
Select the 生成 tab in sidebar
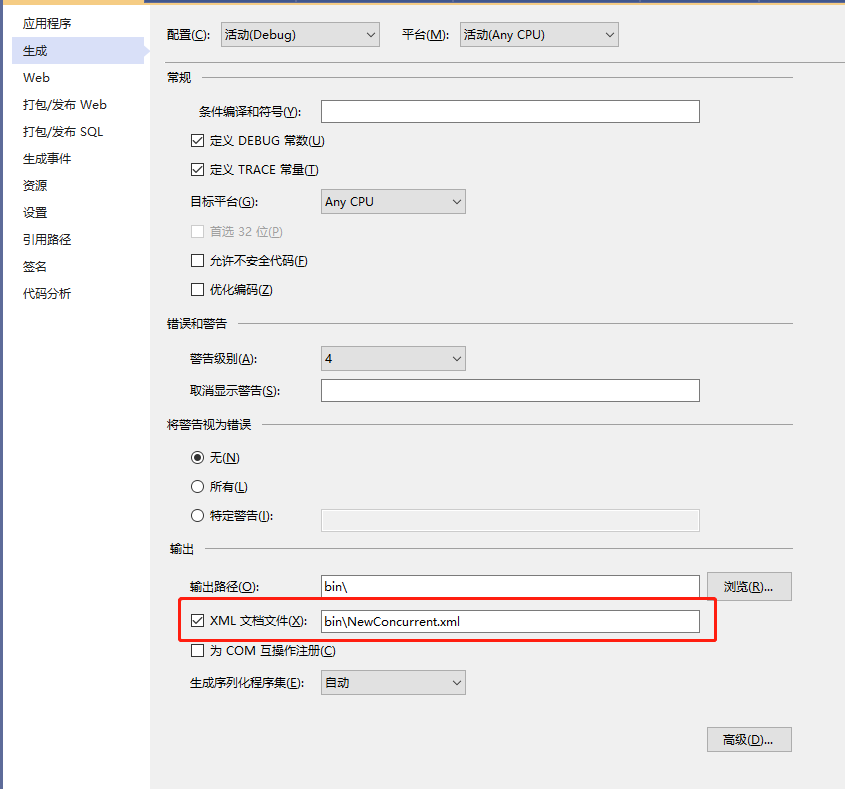pyautogui.click(x=78, y=51)
